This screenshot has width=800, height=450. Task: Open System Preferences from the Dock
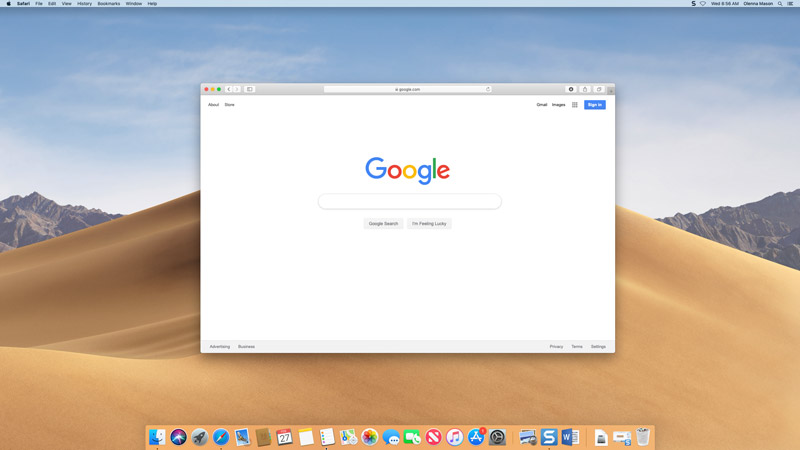tap(497, 437)
